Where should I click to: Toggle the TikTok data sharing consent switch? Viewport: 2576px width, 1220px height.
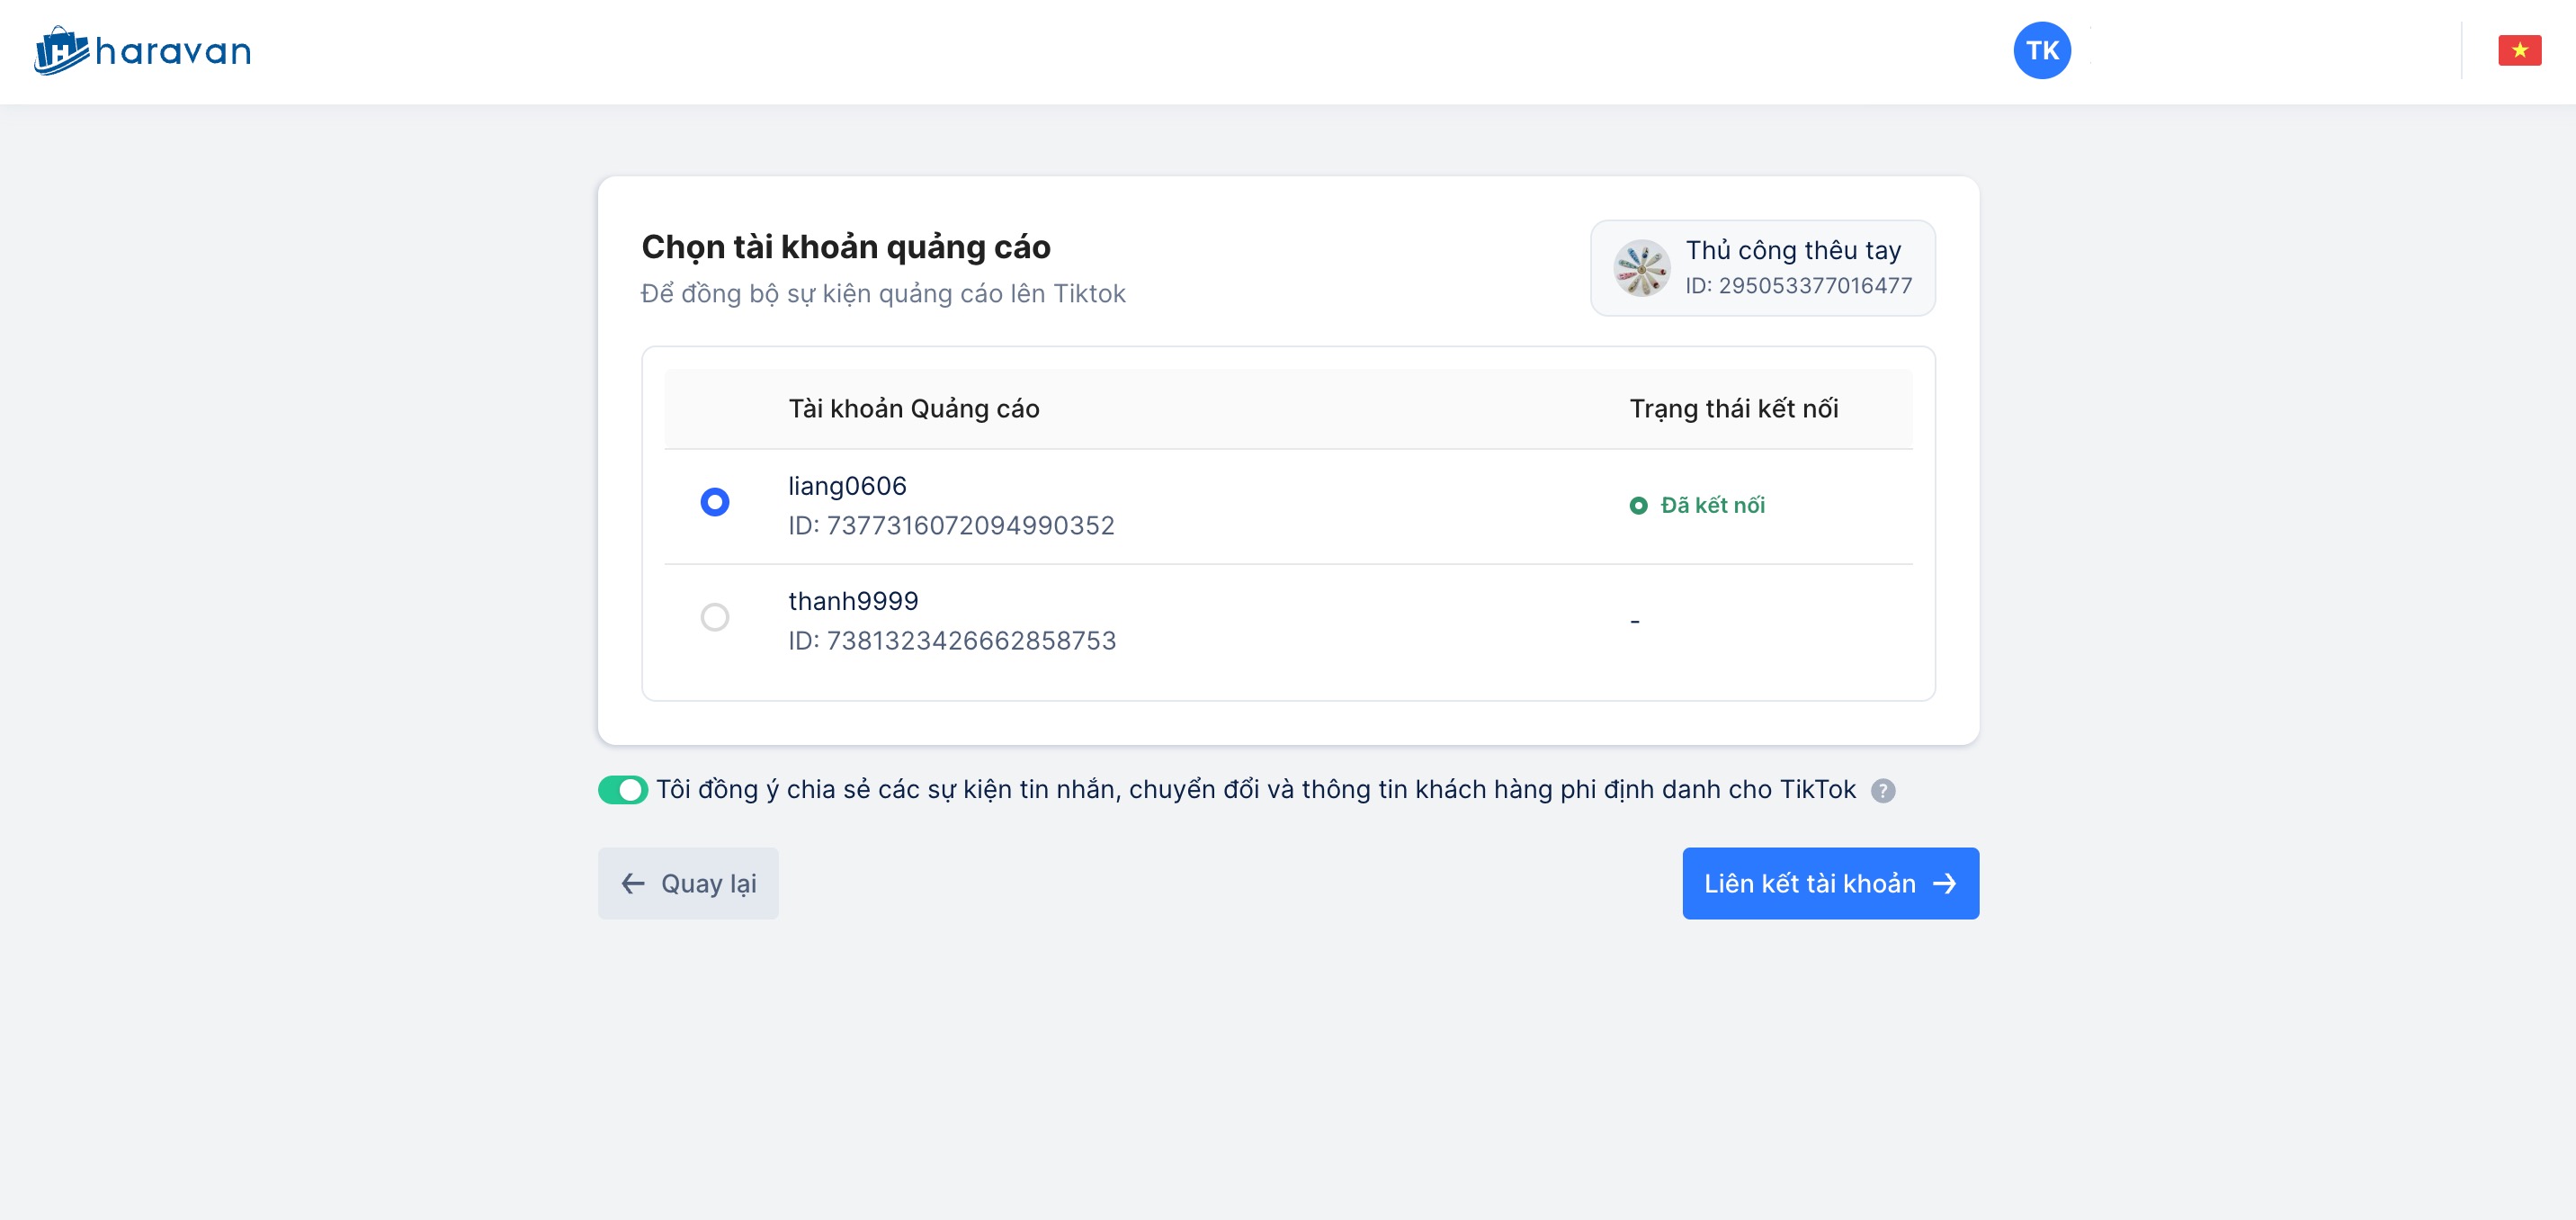click(x=622, y=790)
